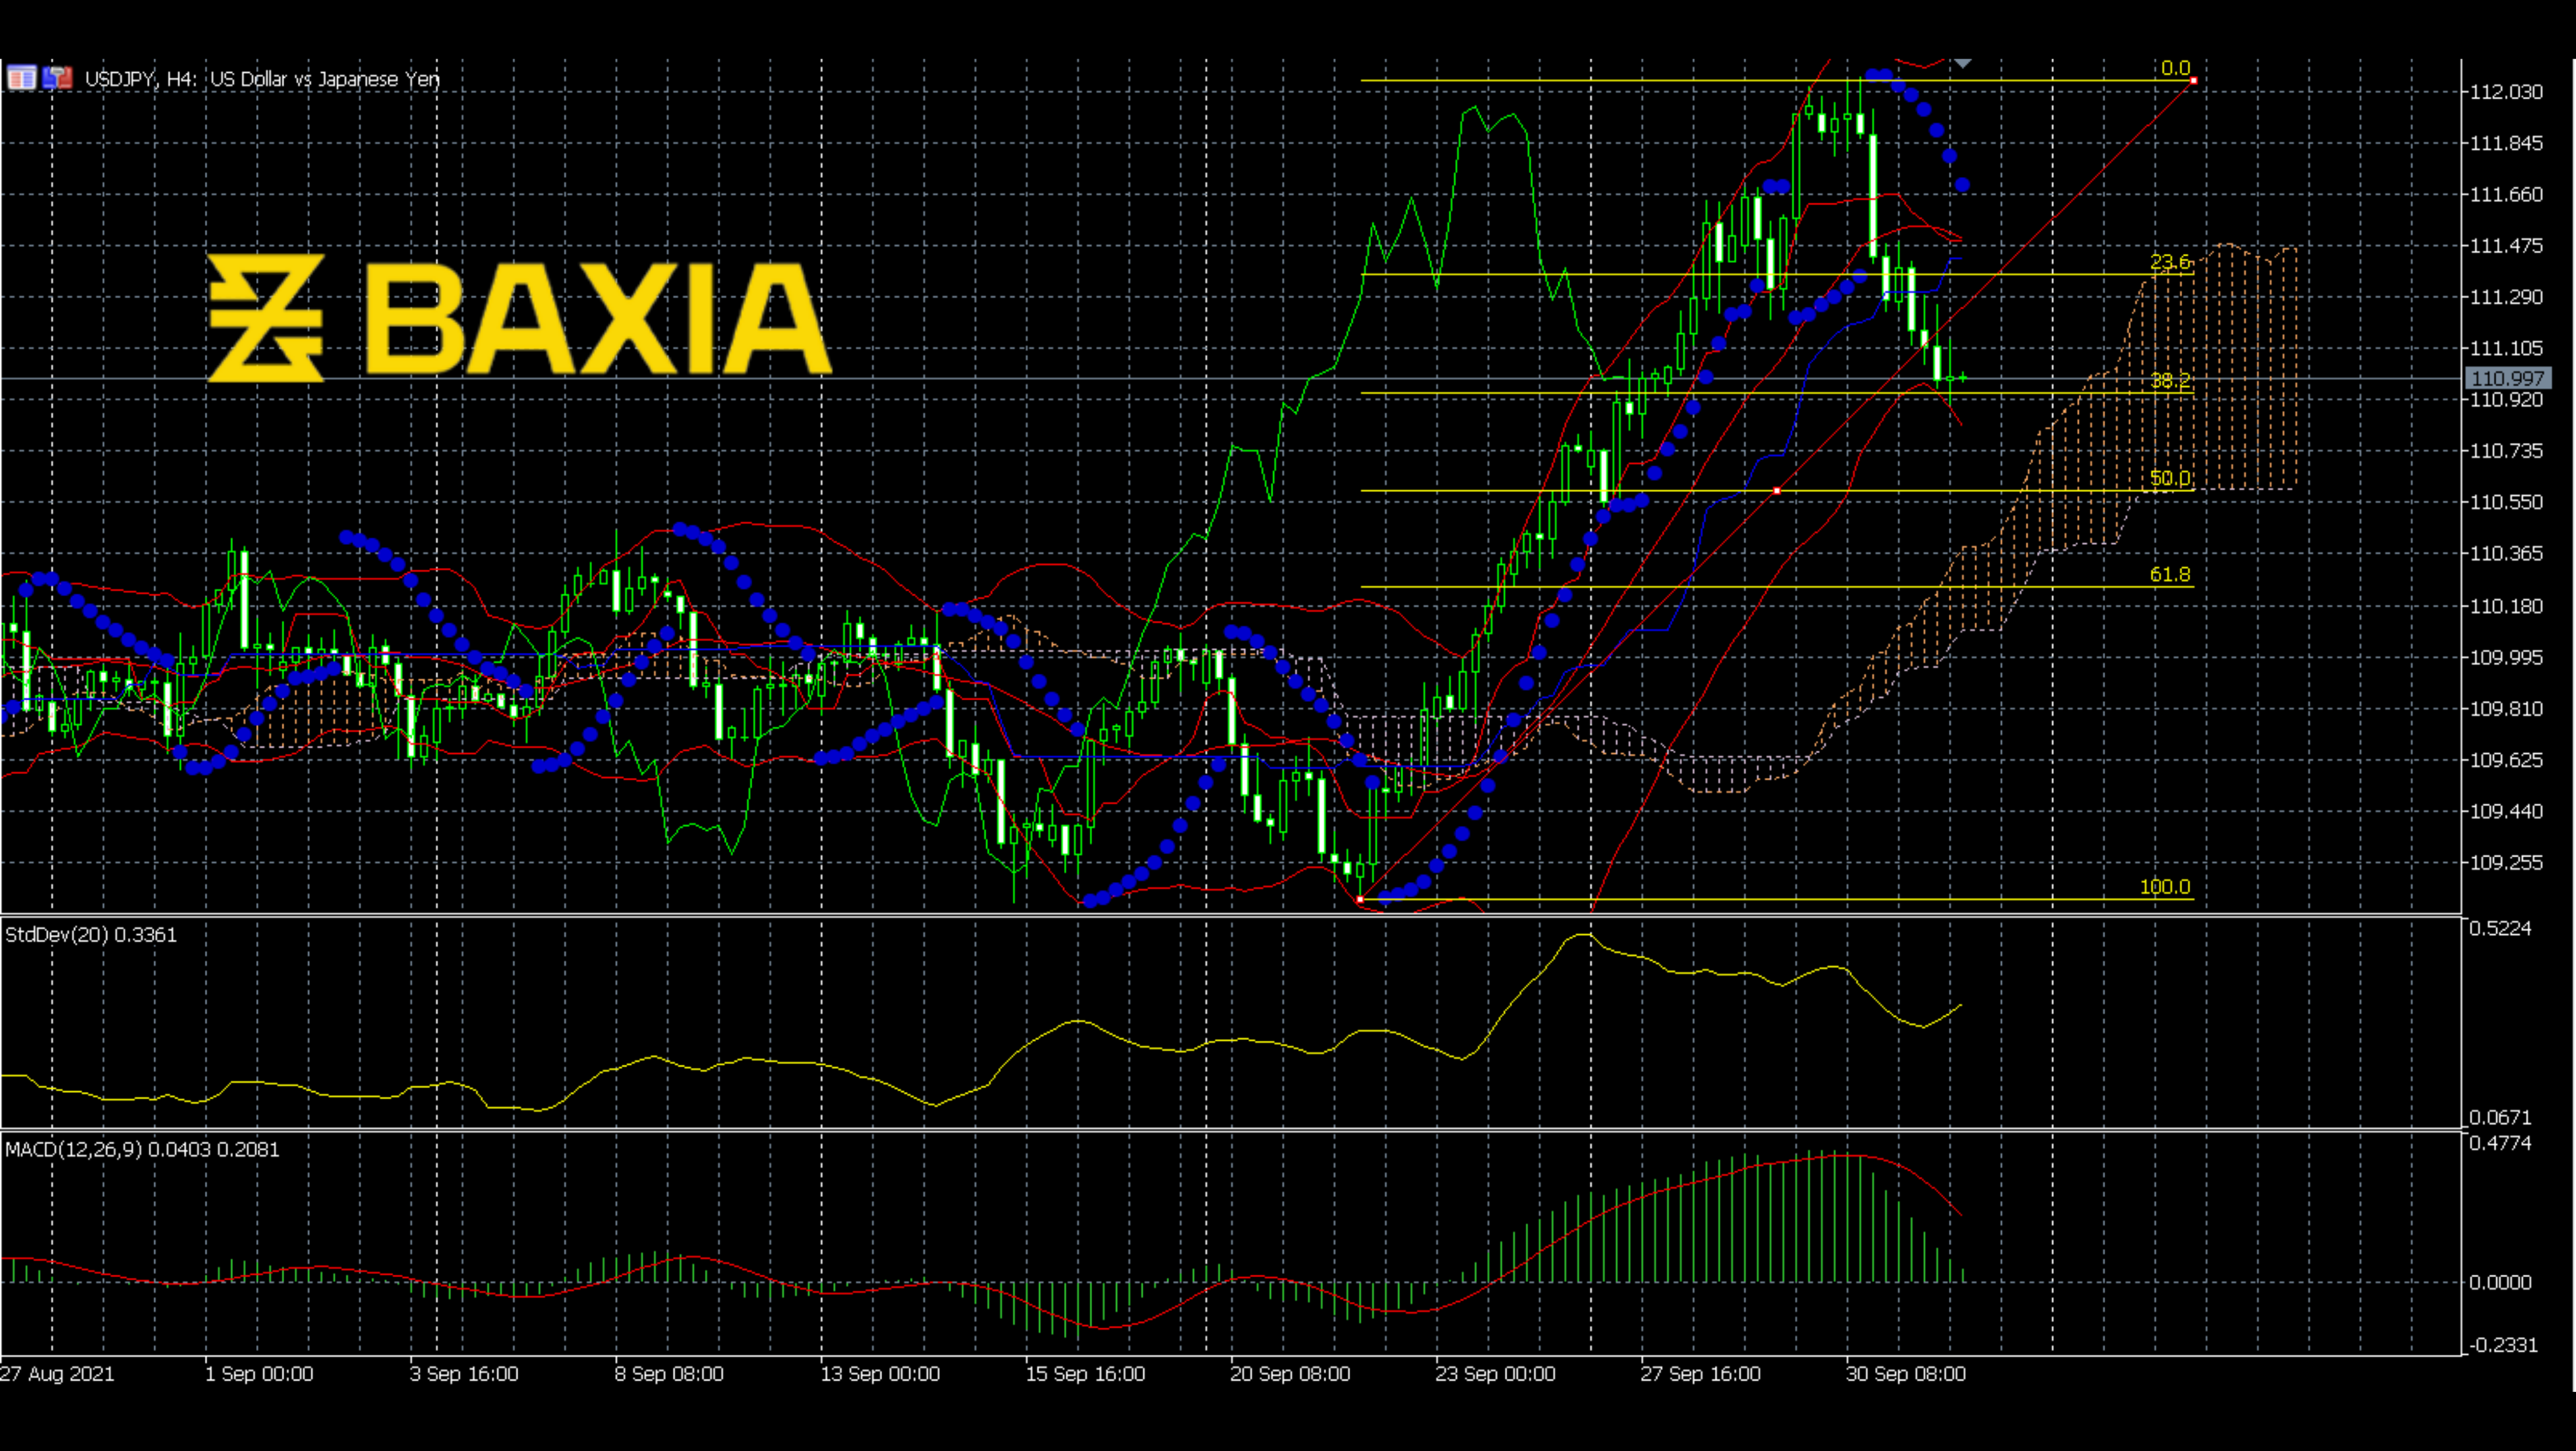This screenshot has height=1451, width=2576.
Task: Click the '3 Sep 16:00' time axis label
Action: pos(464,1374)
